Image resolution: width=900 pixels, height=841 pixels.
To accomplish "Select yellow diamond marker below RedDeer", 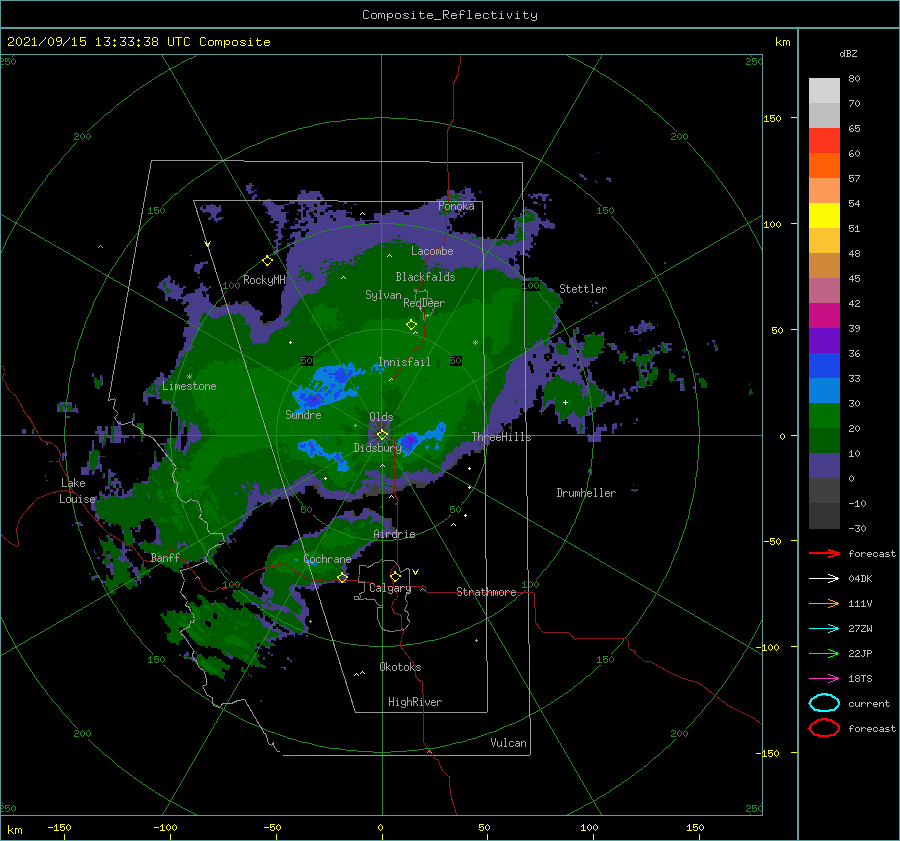I will pyautogui.click(x=411, y=325).
